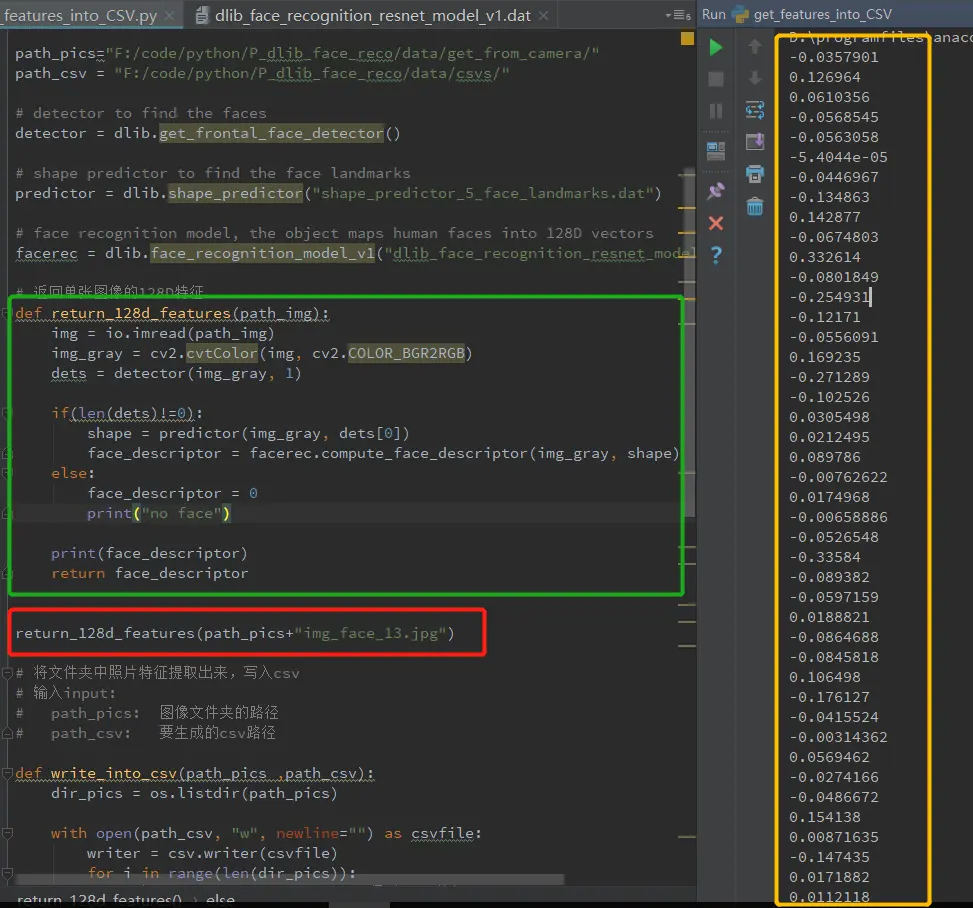973x908 pixels.
Task: Switch to dlib_face_recognition_resnet_model_v1.dat tab
Action: [372, 16]
